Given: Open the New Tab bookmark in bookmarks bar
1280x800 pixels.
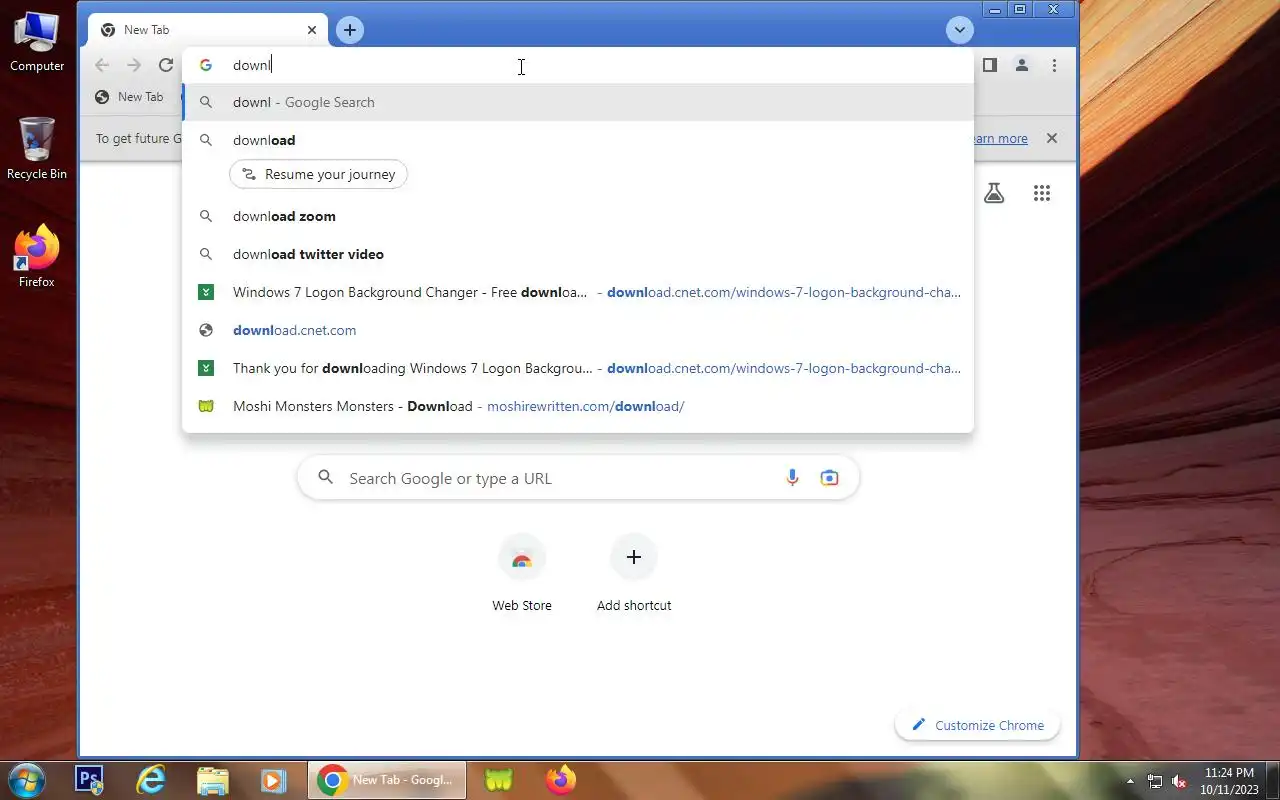Looking at the screenshot, I should coord(129,97).
